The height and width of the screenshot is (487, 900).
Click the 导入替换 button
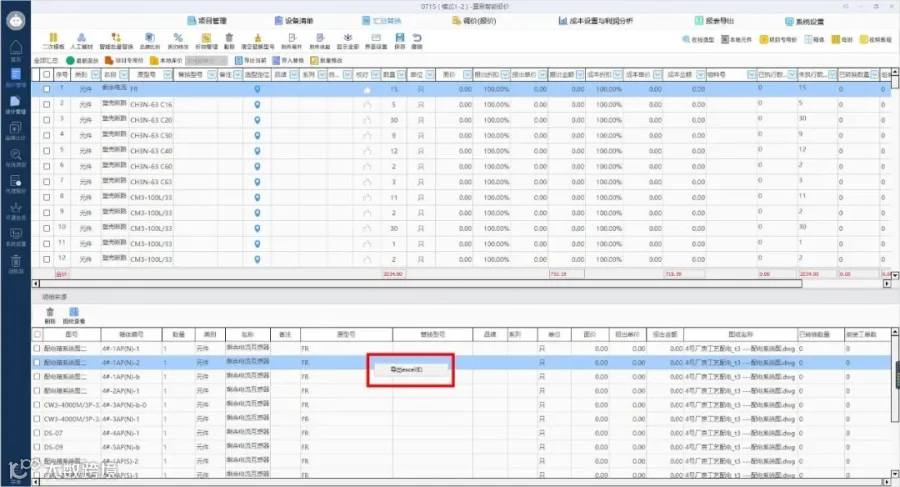coord(288,60)
